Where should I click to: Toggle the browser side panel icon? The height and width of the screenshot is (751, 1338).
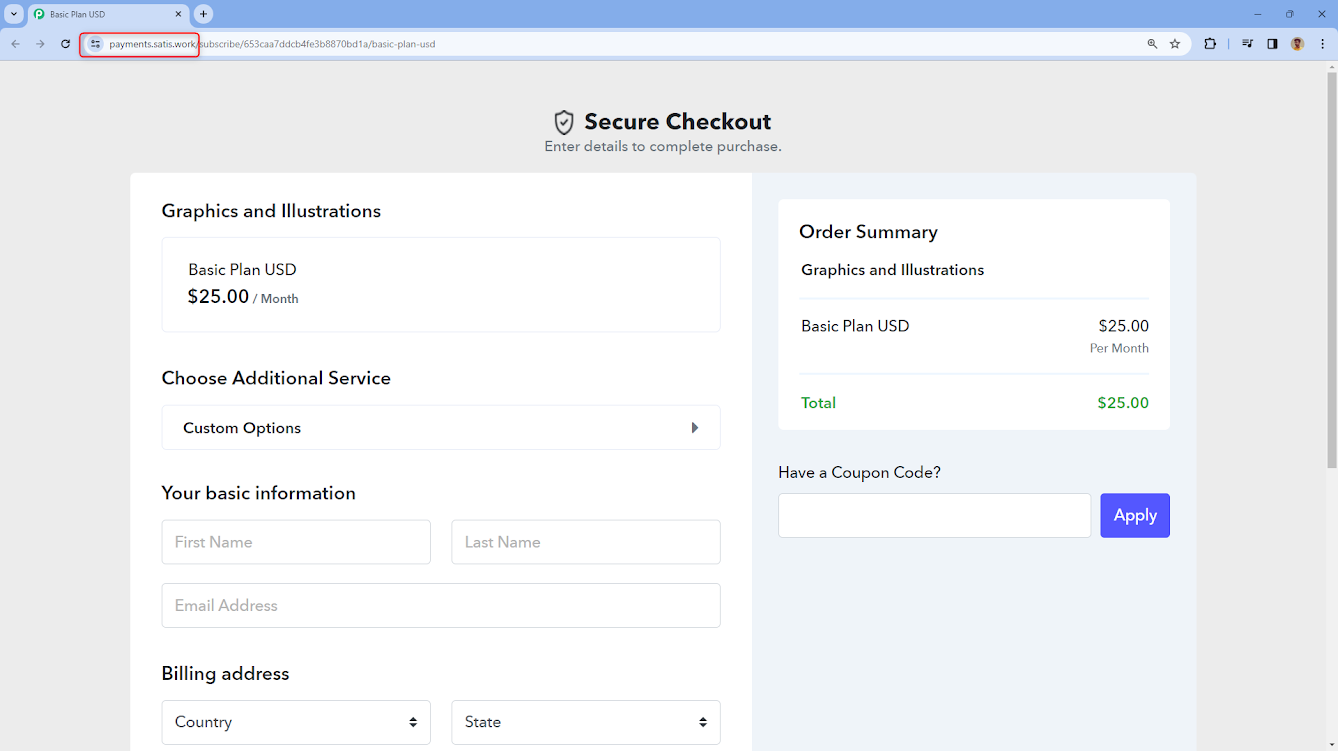coord(1272,44)
